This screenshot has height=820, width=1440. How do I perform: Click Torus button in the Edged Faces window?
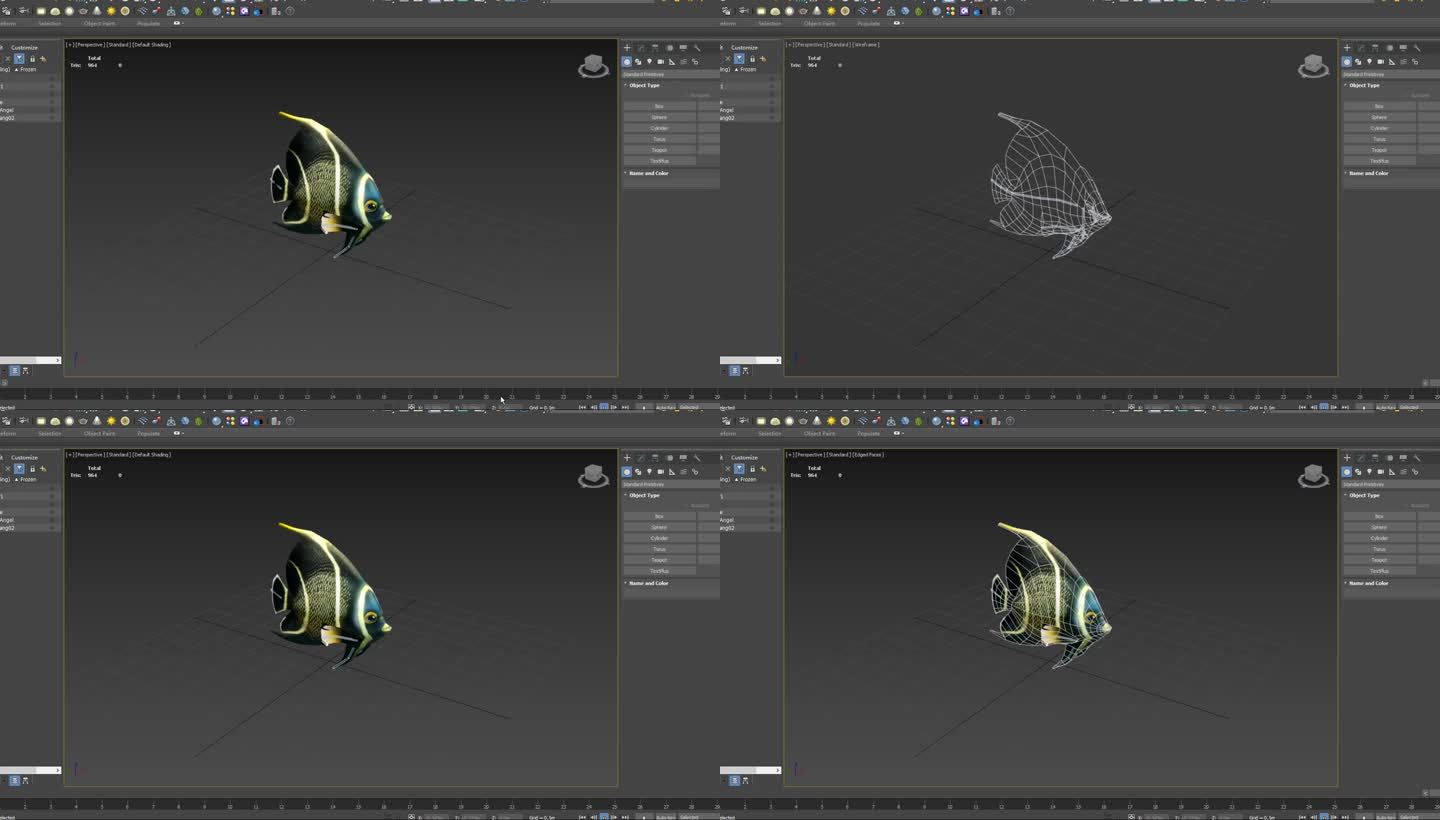click(1379, 549)
